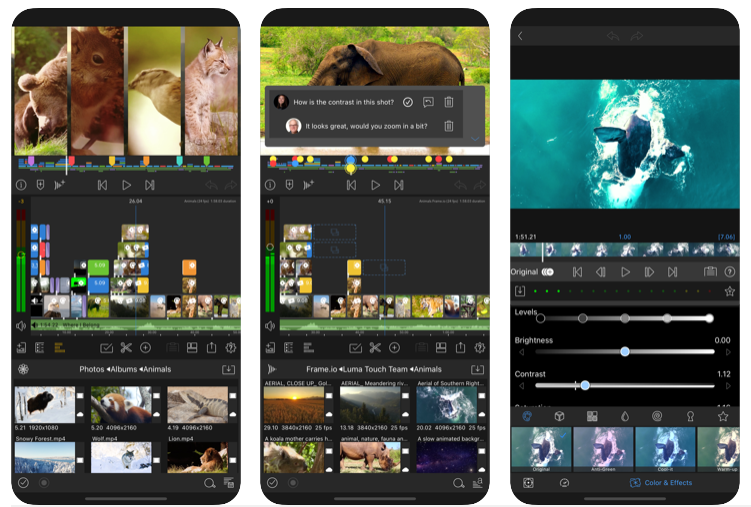The width and height of the screenshot is (751, 507).
Task: Play the clip on right phone editor
Action: (625, 272)
